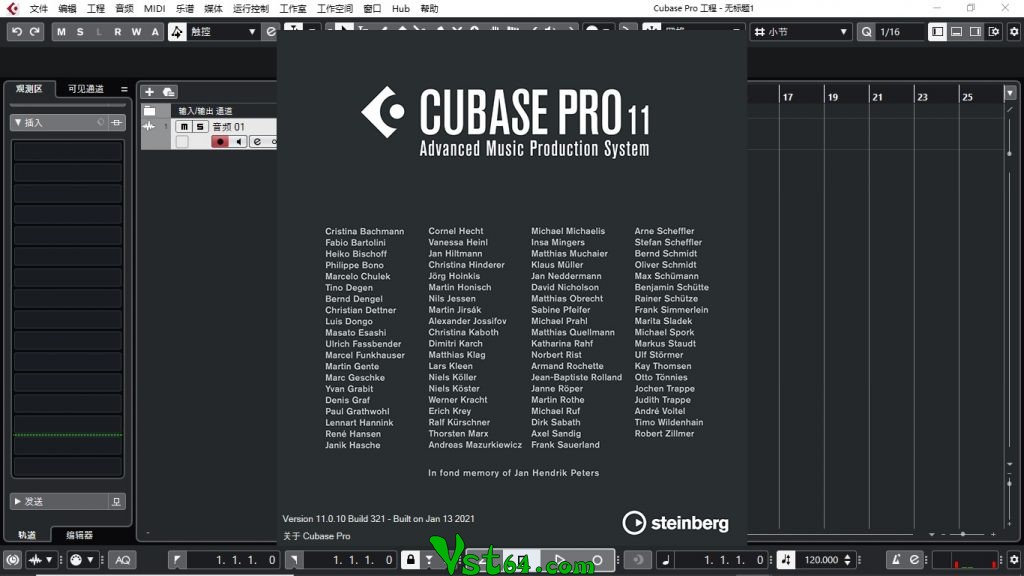This screenshot has height=576, width=1024.
Task: Click the Add Track plus button
Action: [x=150, y=92]
